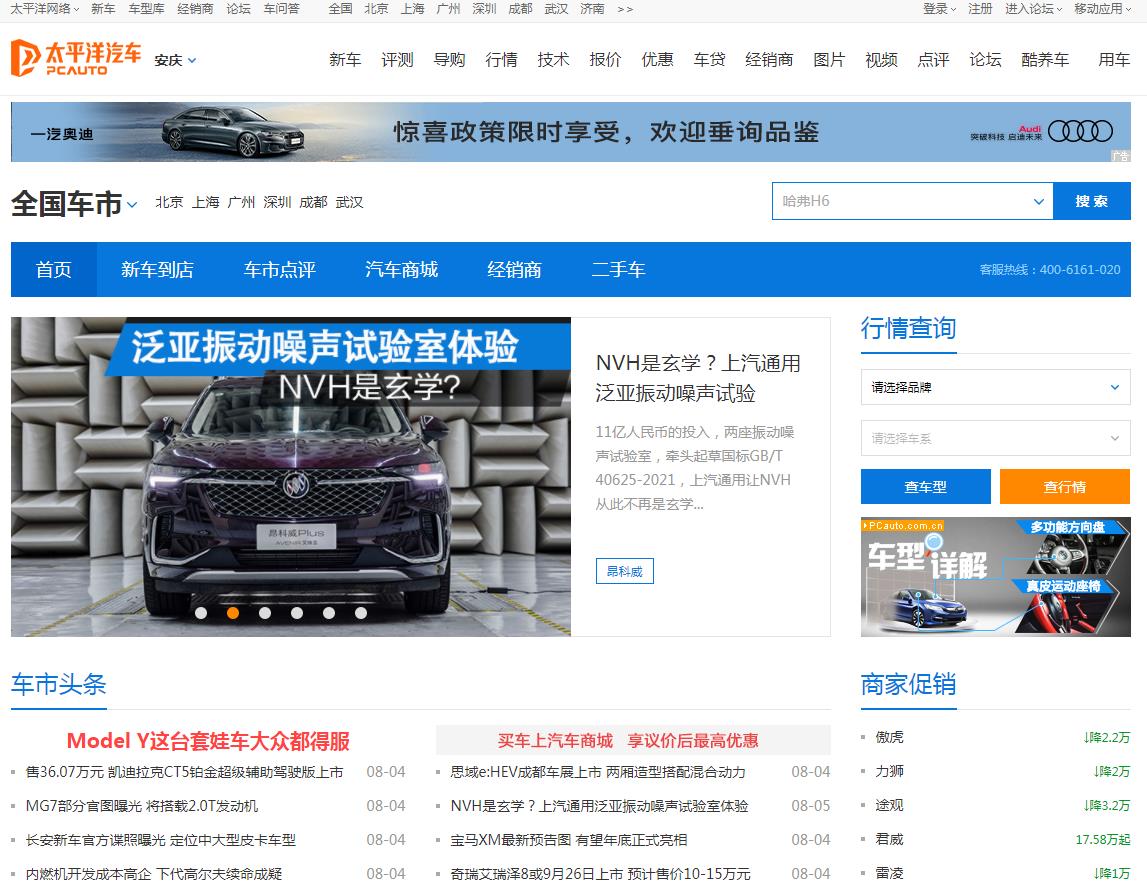Open the search box suggestion chevron
The width and height of the screenshot is (1147, 893).
click(1038, 201)
